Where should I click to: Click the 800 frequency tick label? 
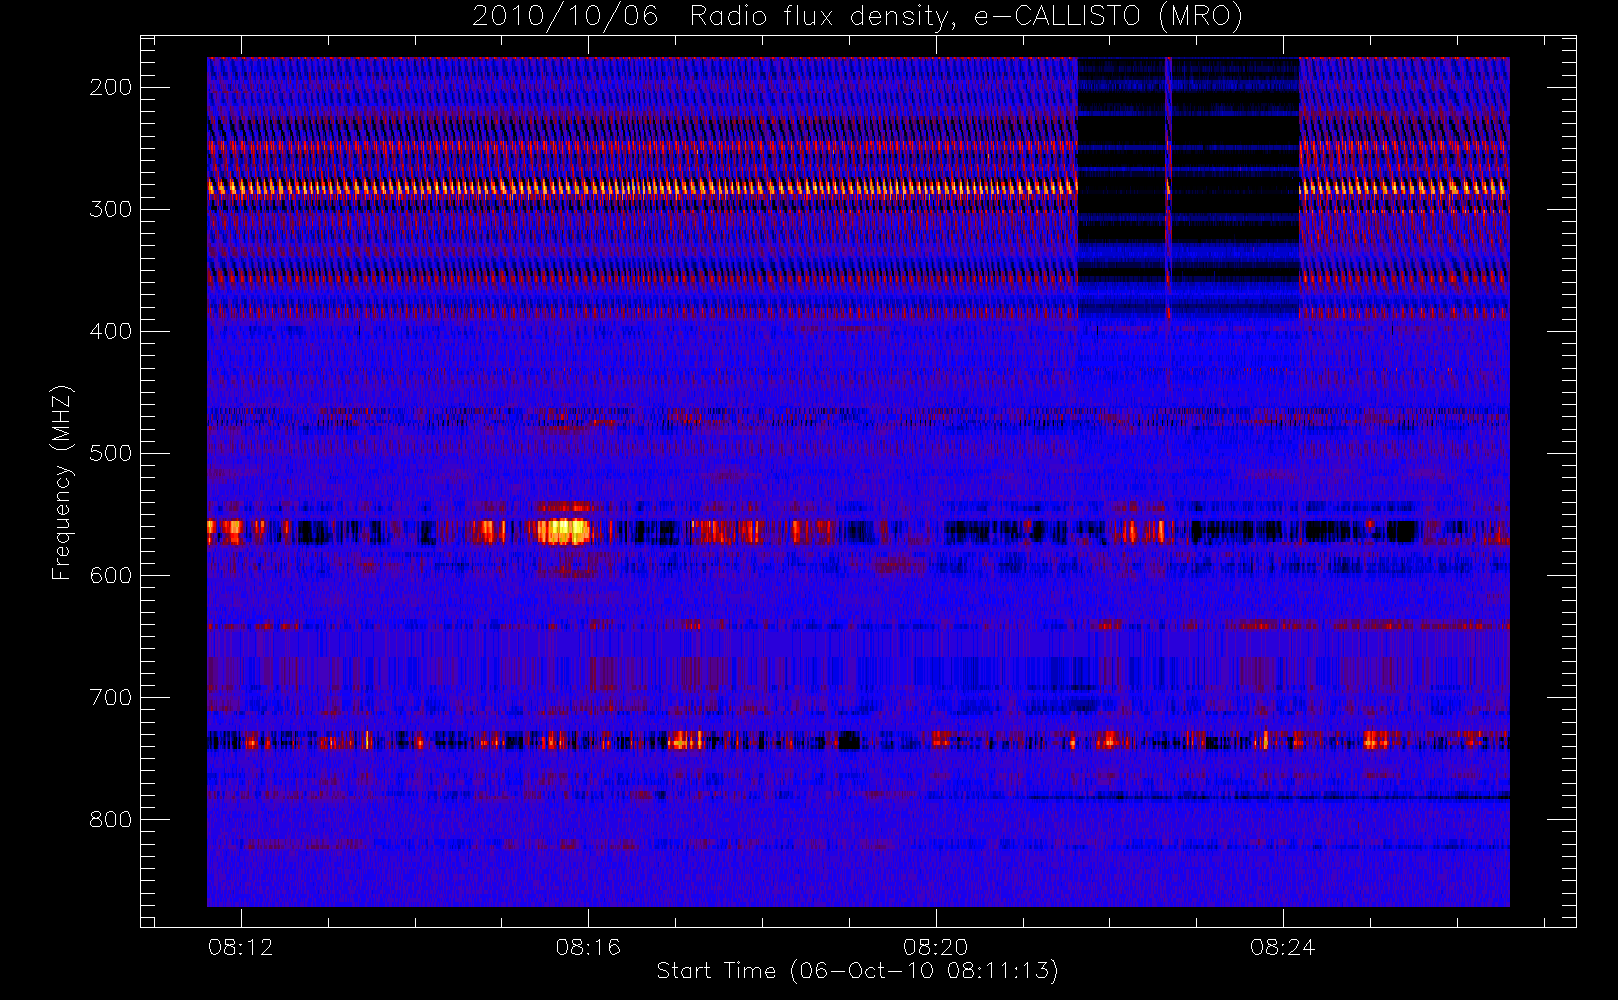click(x=111, y=819)
